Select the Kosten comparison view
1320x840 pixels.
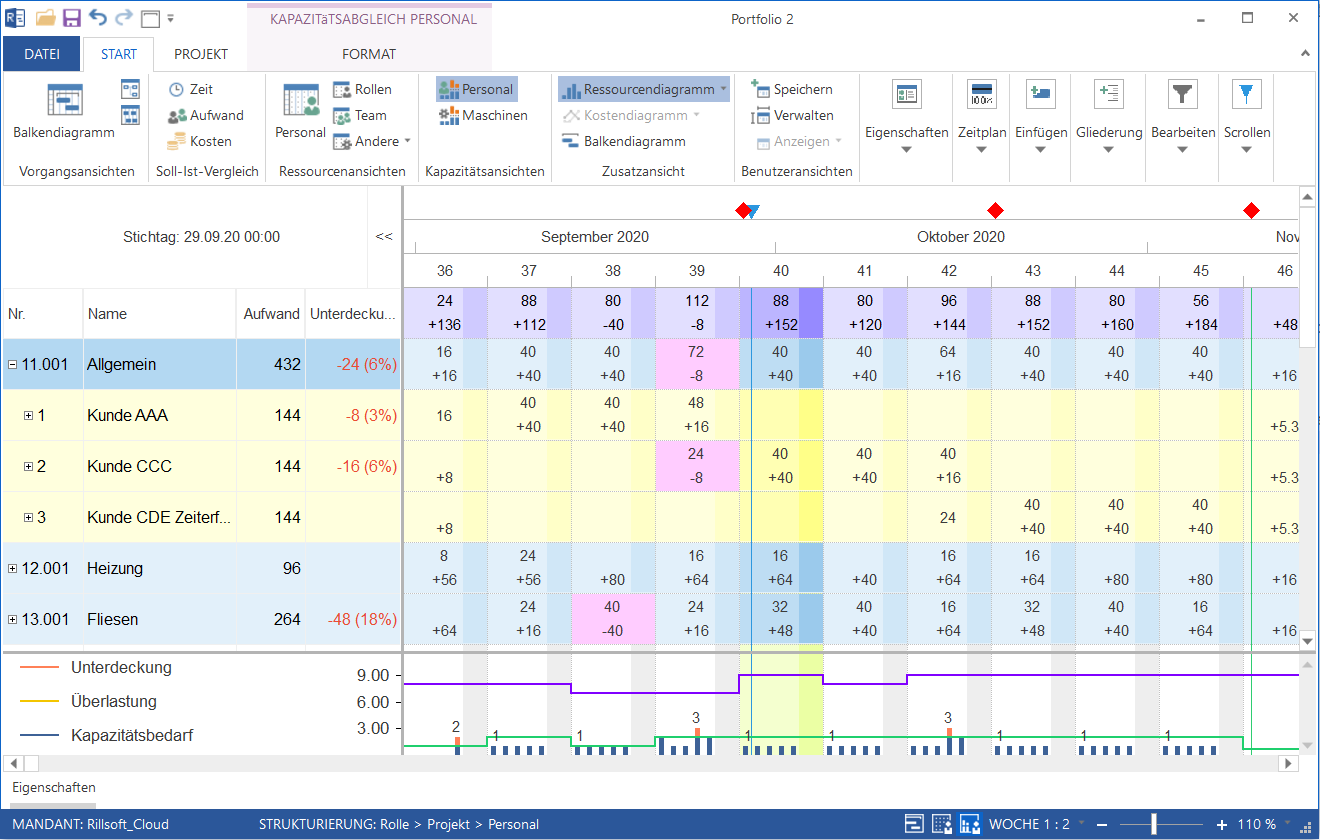point(177,141)
